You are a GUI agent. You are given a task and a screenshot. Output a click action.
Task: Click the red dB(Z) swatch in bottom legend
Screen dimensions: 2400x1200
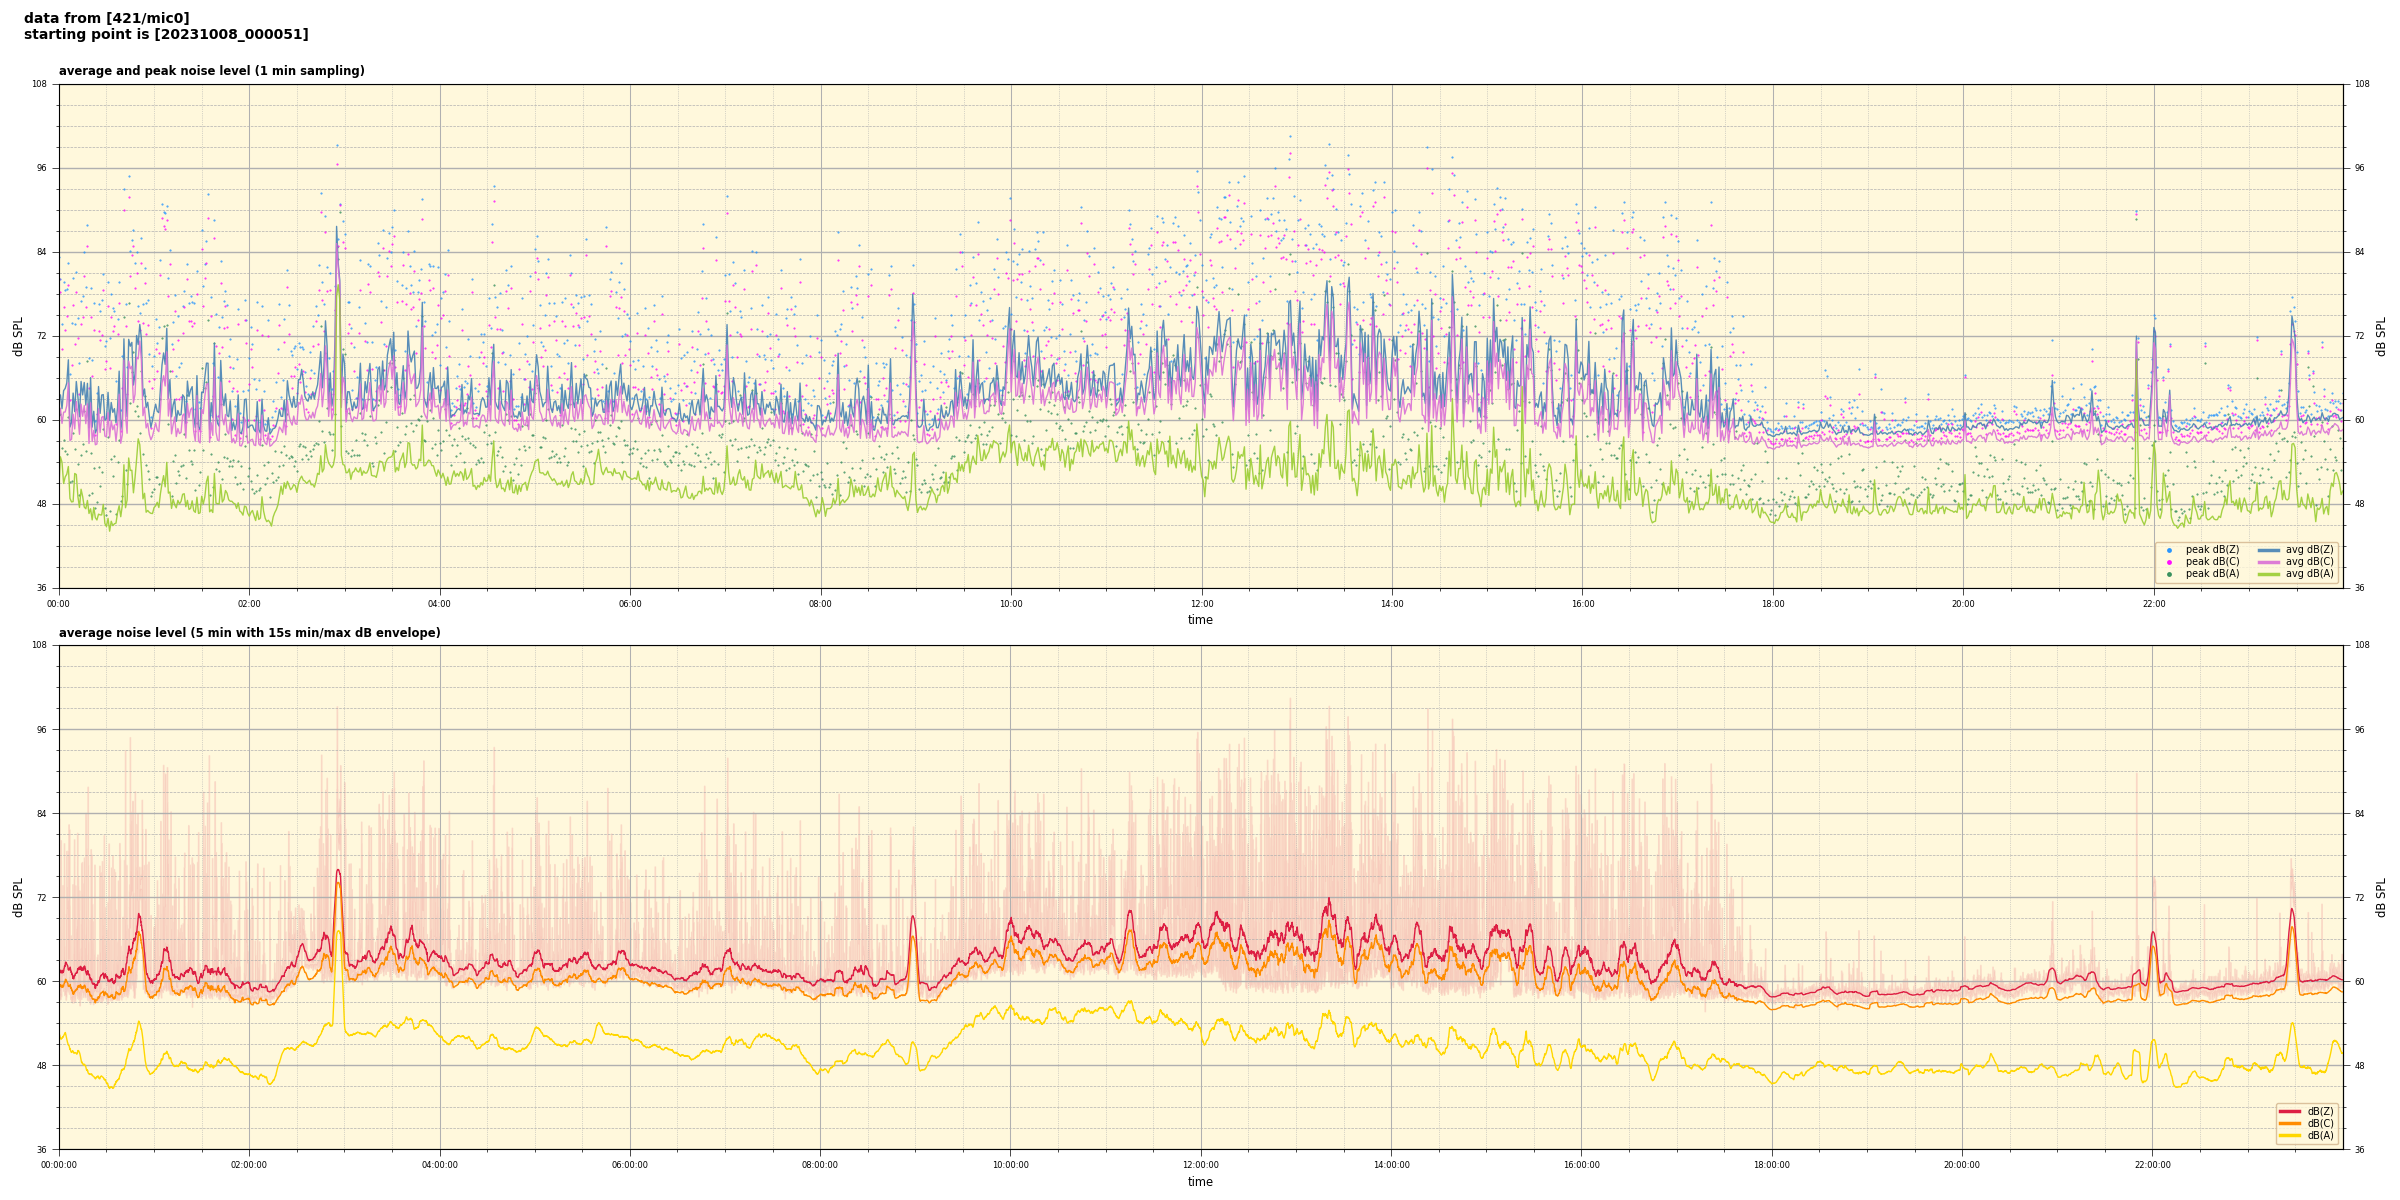pos(2290,1111)
